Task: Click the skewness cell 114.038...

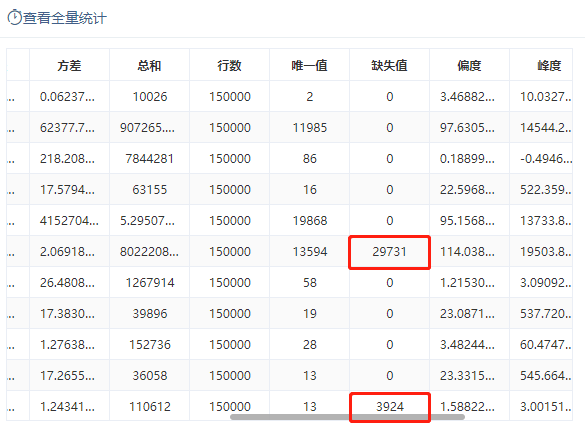Action: [x=467, y=252]
